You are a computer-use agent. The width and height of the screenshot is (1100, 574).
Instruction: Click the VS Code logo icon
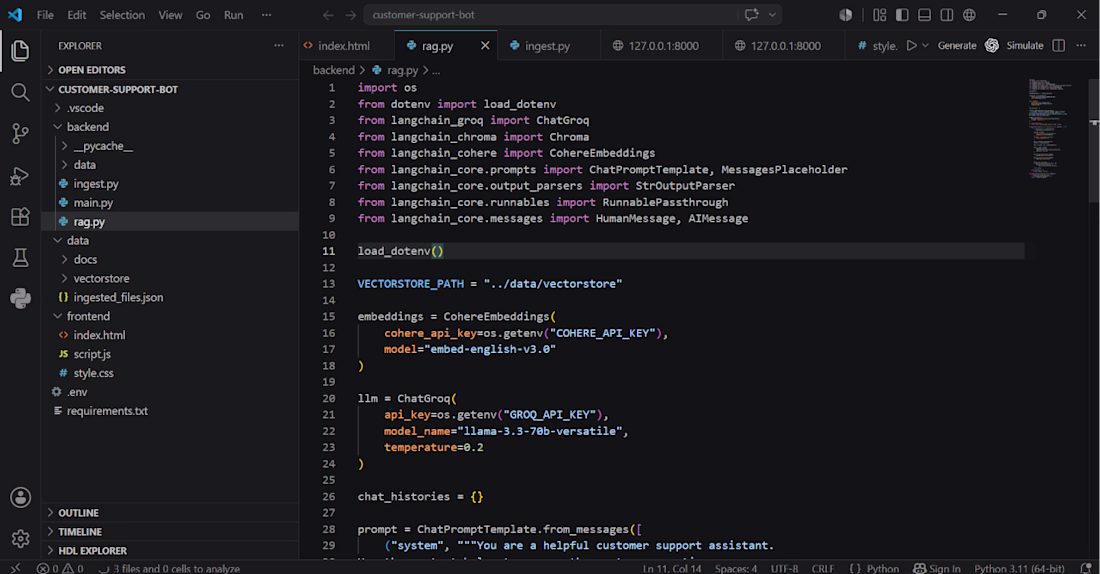pyautogui.click(x=15, y=15)
